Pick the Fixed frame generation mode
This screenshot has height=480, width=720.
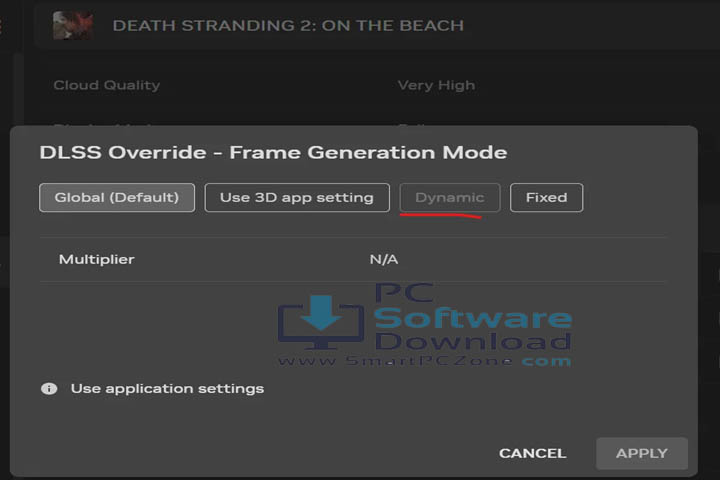point(546,198)
